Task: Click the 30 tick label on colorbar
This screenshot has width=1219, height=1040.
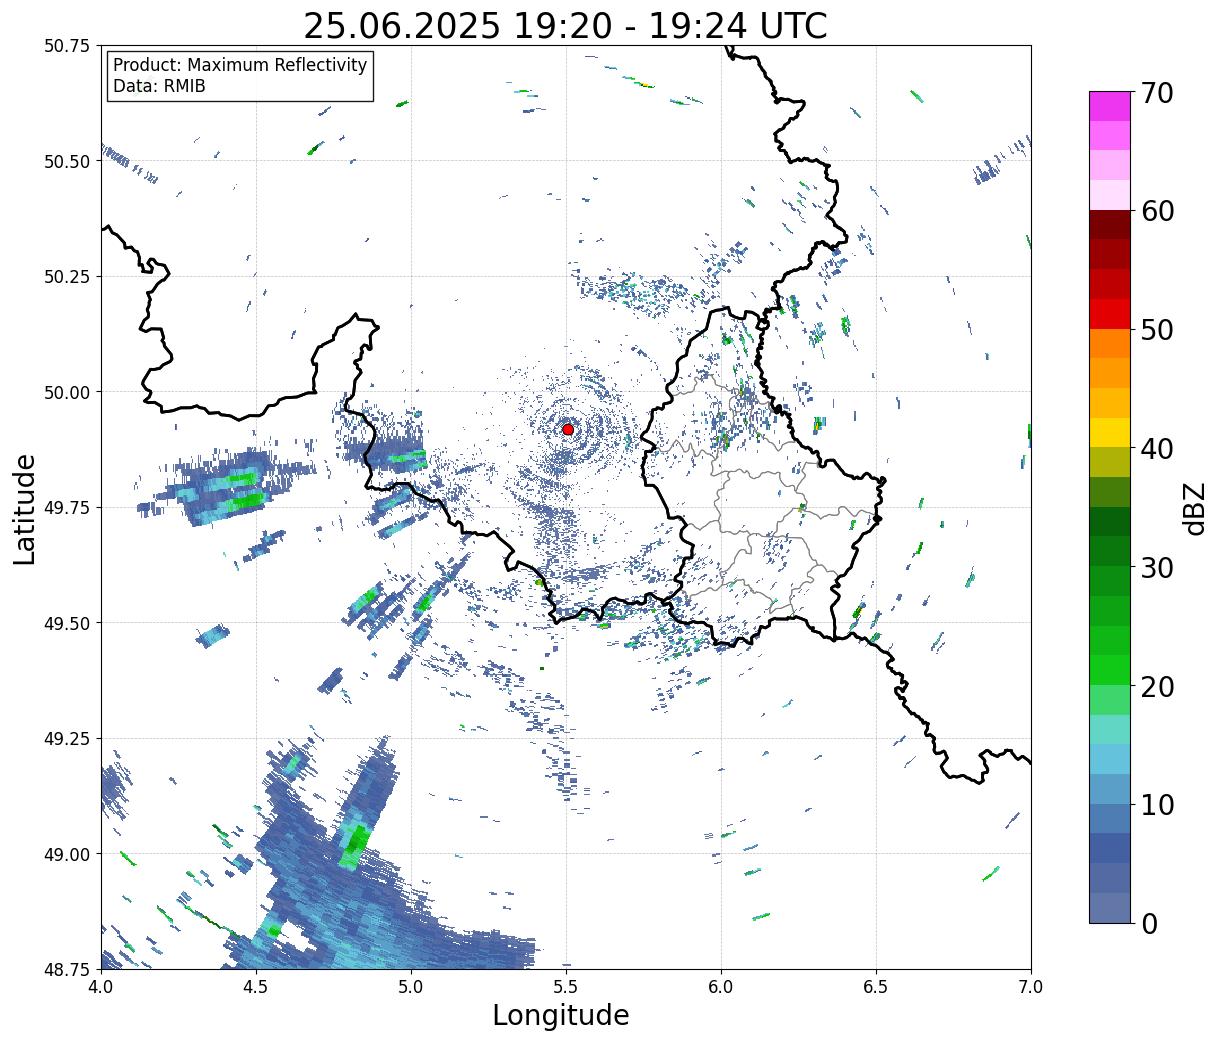Action: (x=1157, y=567)
